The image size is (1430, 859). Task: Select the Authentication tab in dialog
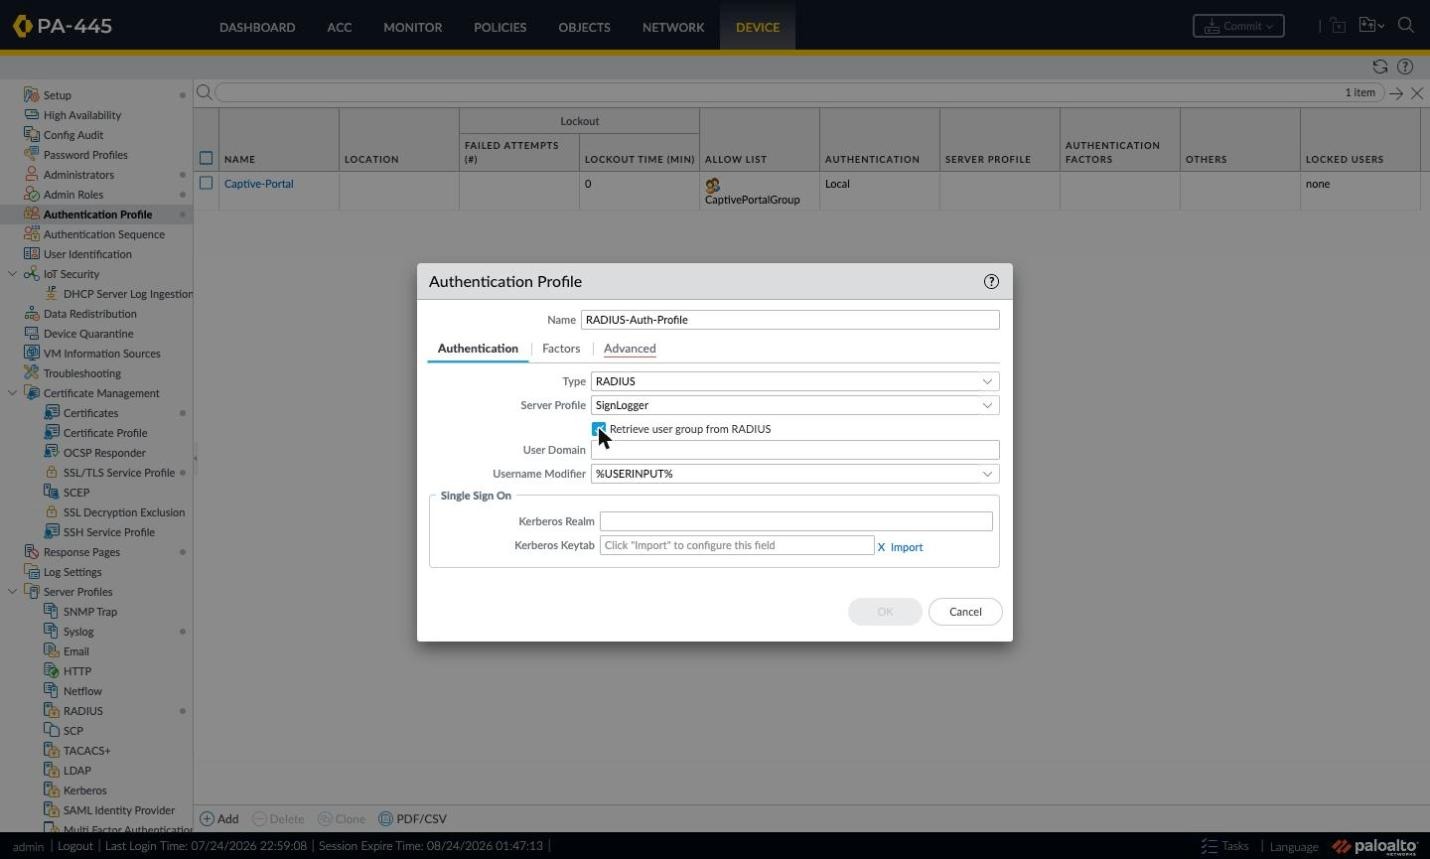[478, 349]
